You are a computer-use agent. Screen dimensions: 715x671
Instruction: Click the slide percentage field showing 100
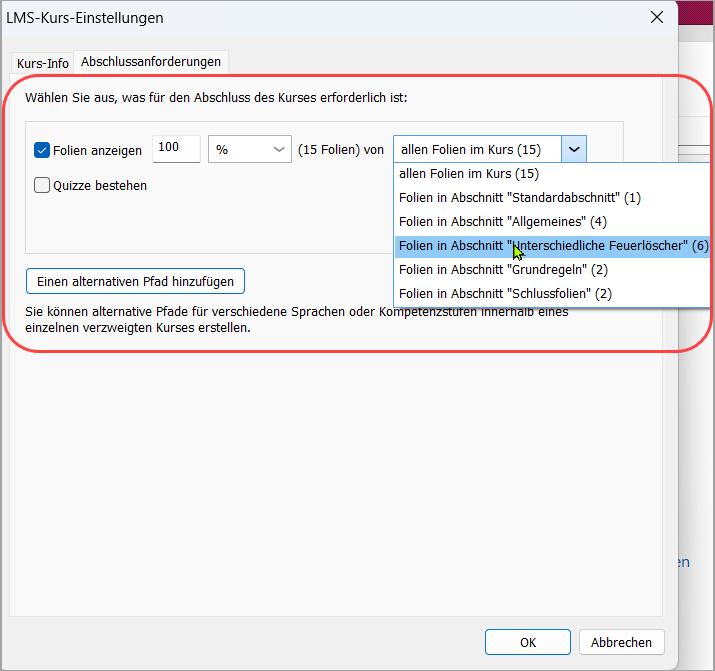tap(176, 149)
